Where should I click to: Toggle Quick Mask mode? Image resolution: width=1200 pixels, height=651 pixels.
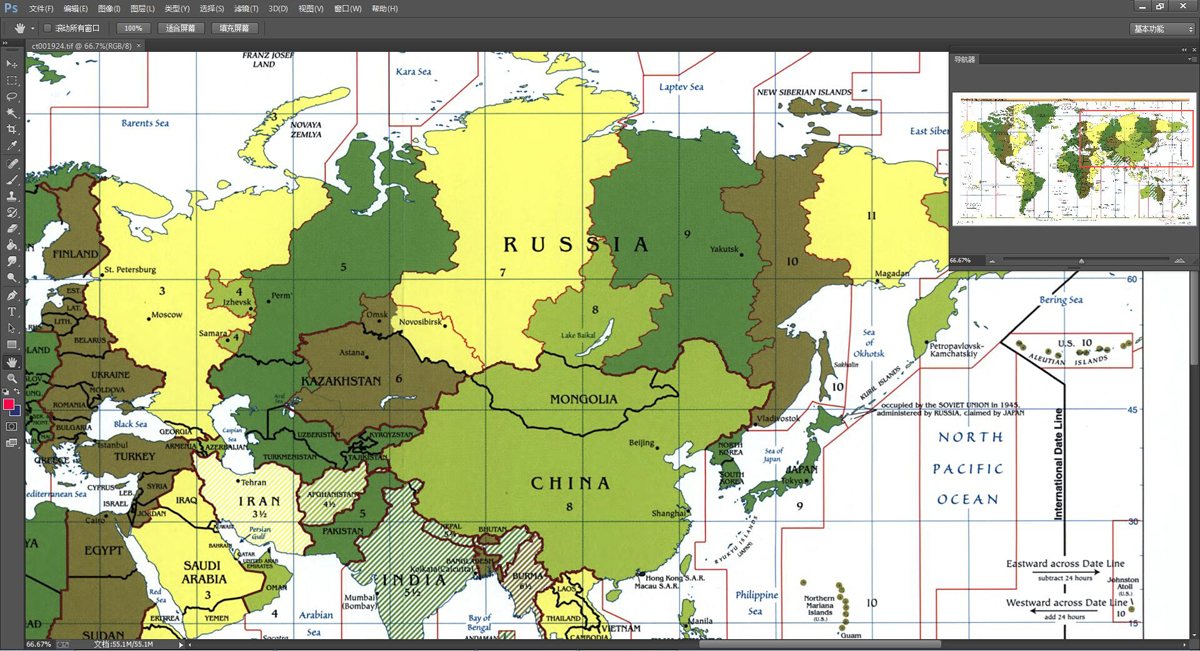[x=12, y=426]
